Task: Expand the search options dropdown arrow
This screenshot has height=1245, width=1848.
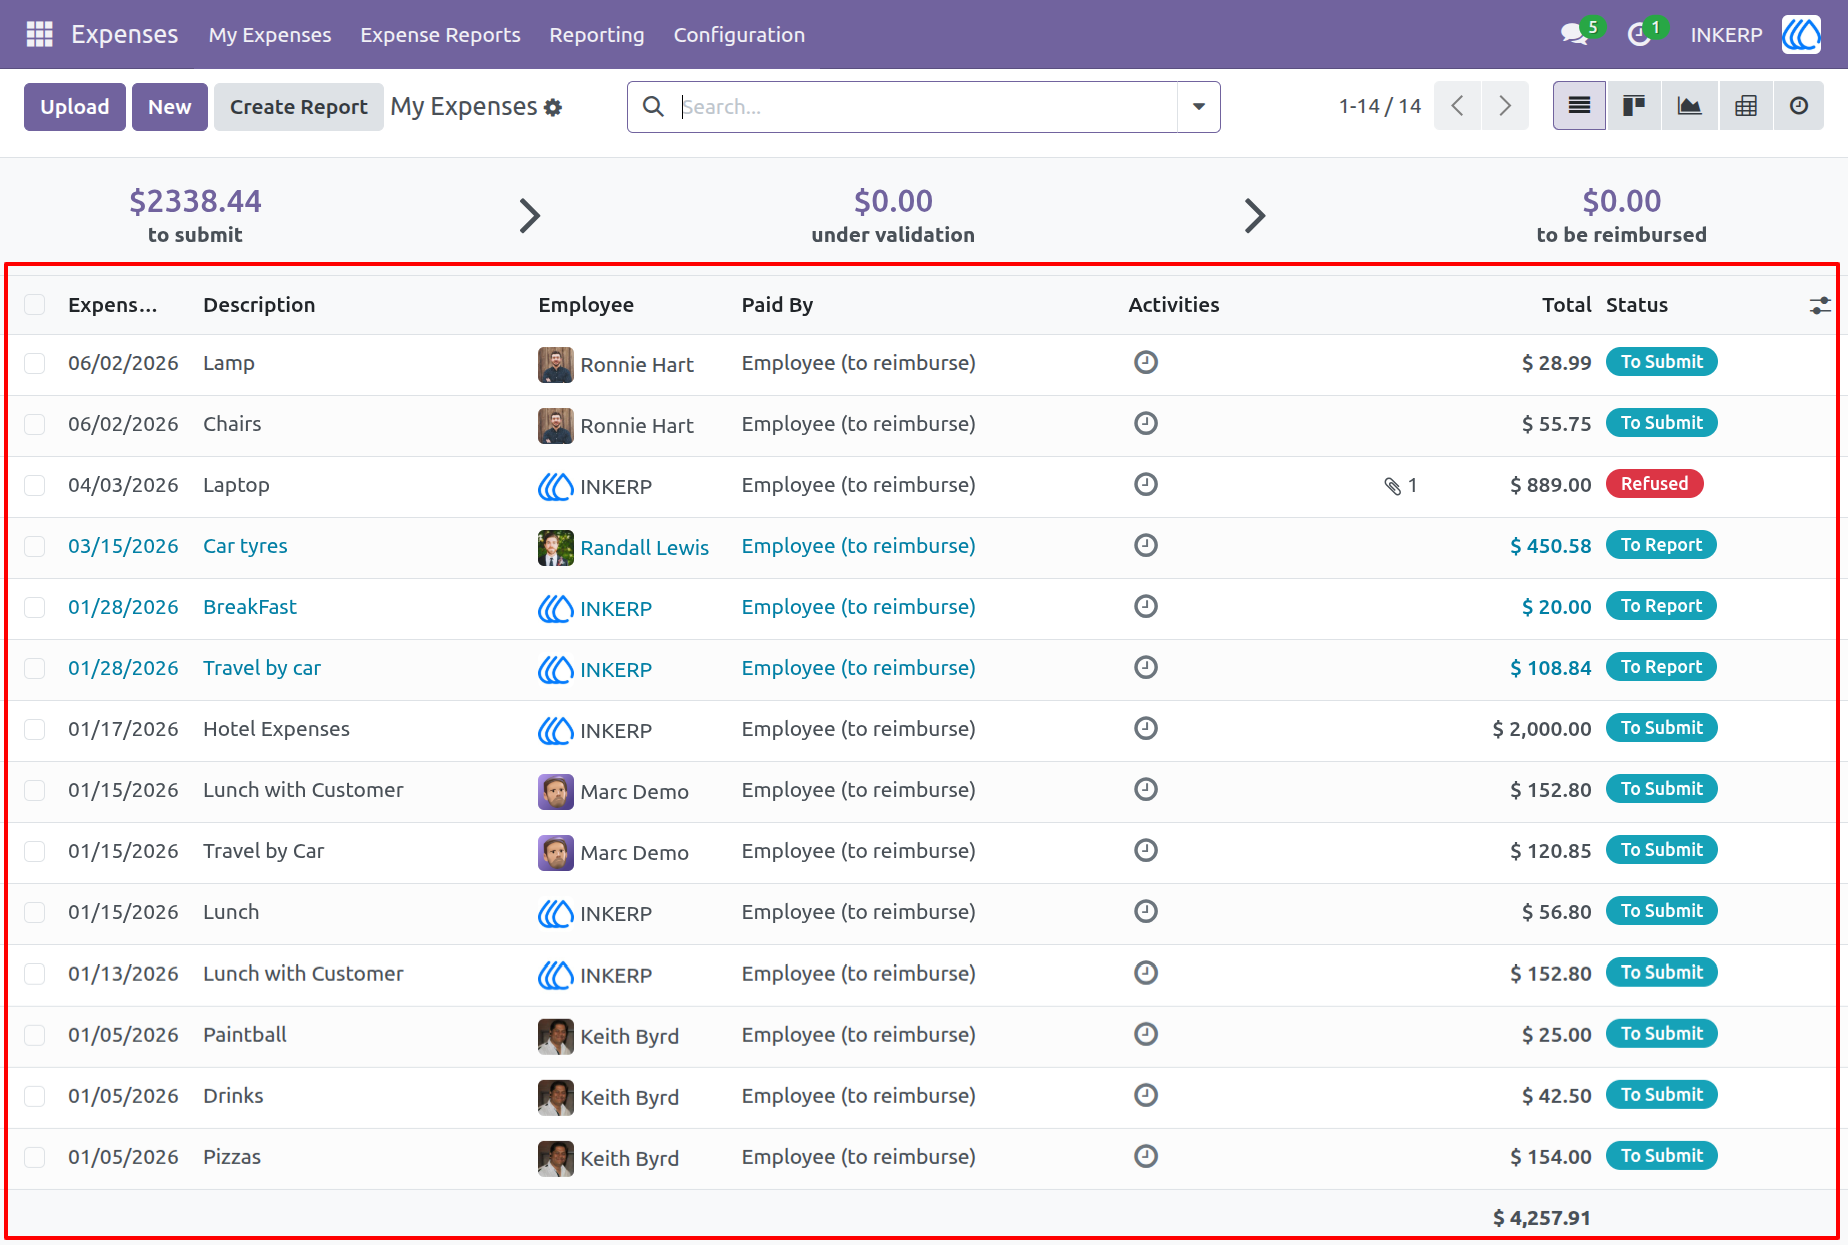Action: click(1199, 107)
